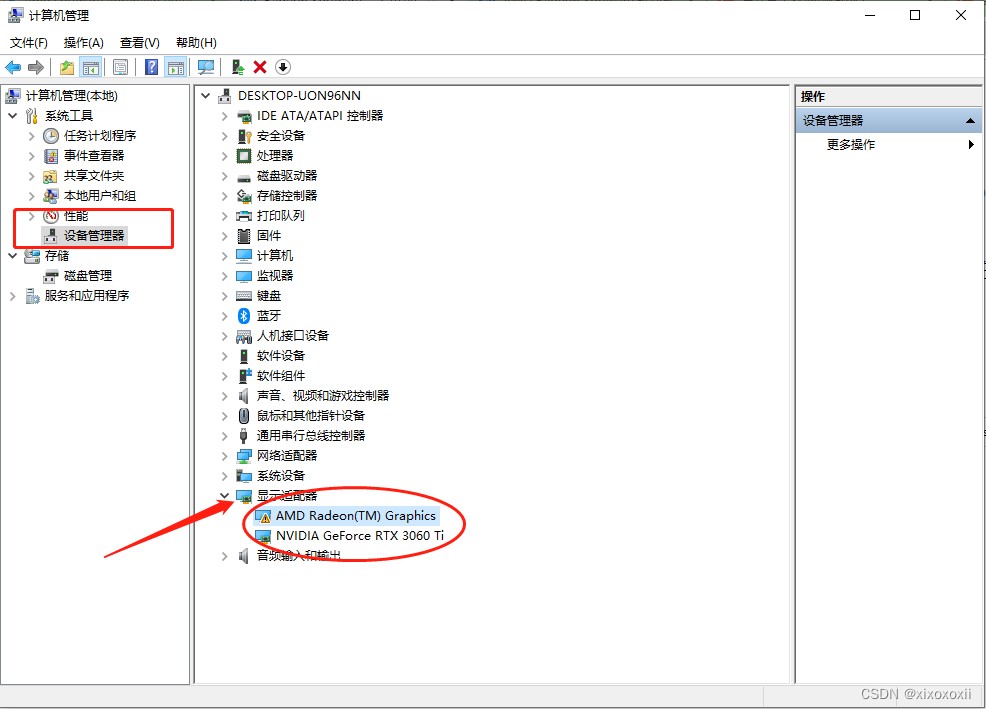This screenshot has width=986, height=709.
Task: Click the disk icon beside 磁盘管理
Action: click(x=51, y=276)
